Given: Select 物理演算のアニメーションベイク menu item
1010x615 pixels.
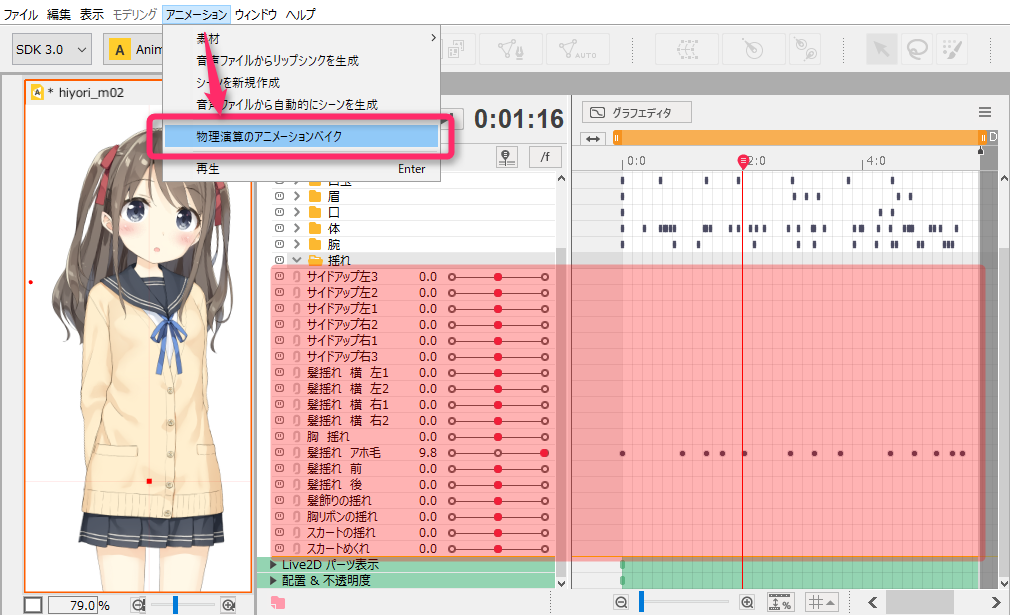Looking at the screenshot, I should [x=301, y=137].
